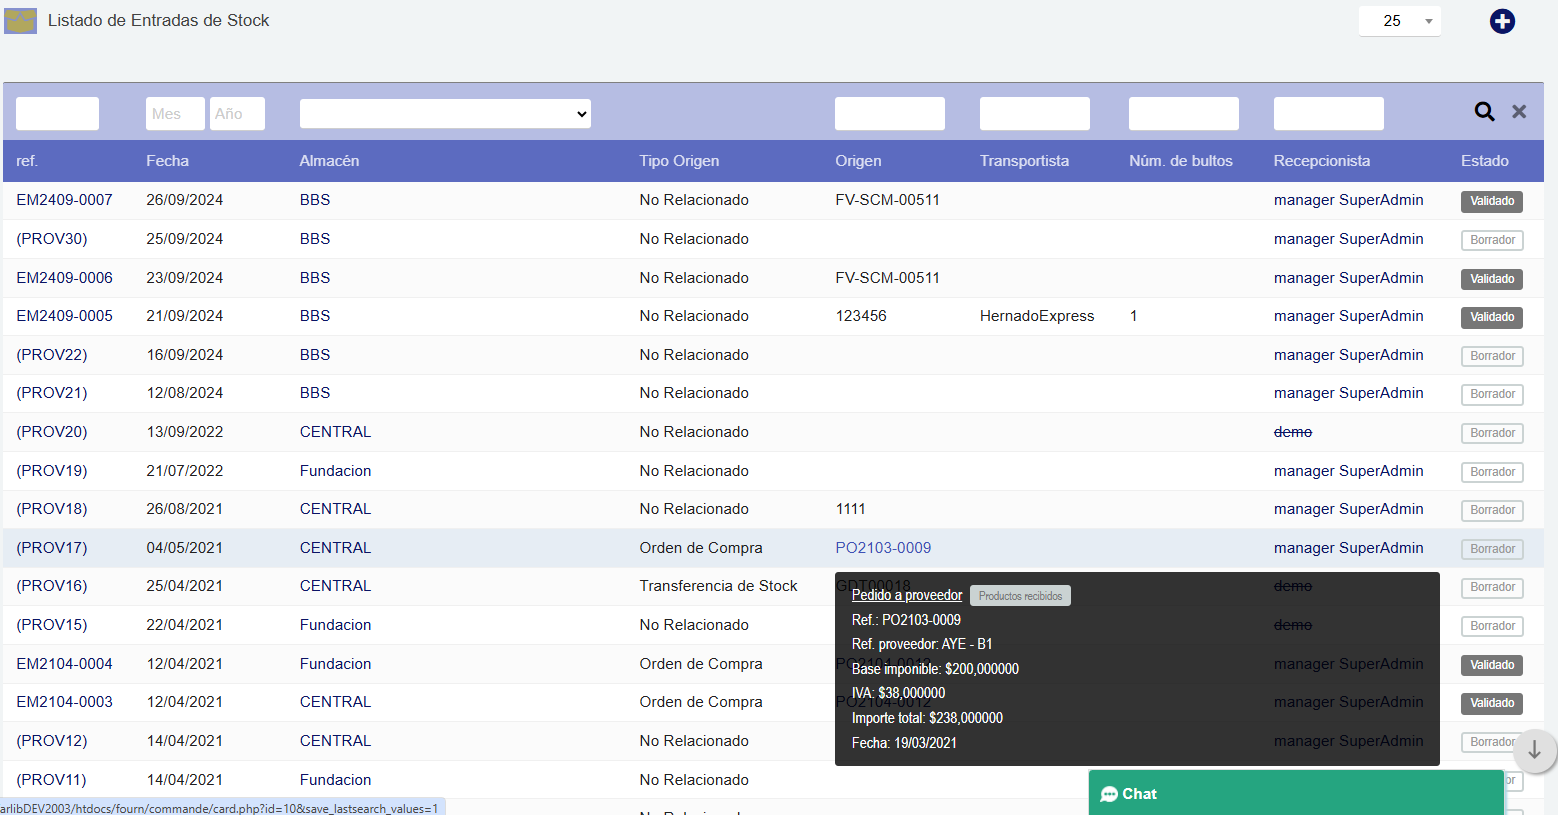Image resolution: width=1558 pixels, height=815 pixels.
Task: Sort by Fecha column header
Action: click(167, 161)
